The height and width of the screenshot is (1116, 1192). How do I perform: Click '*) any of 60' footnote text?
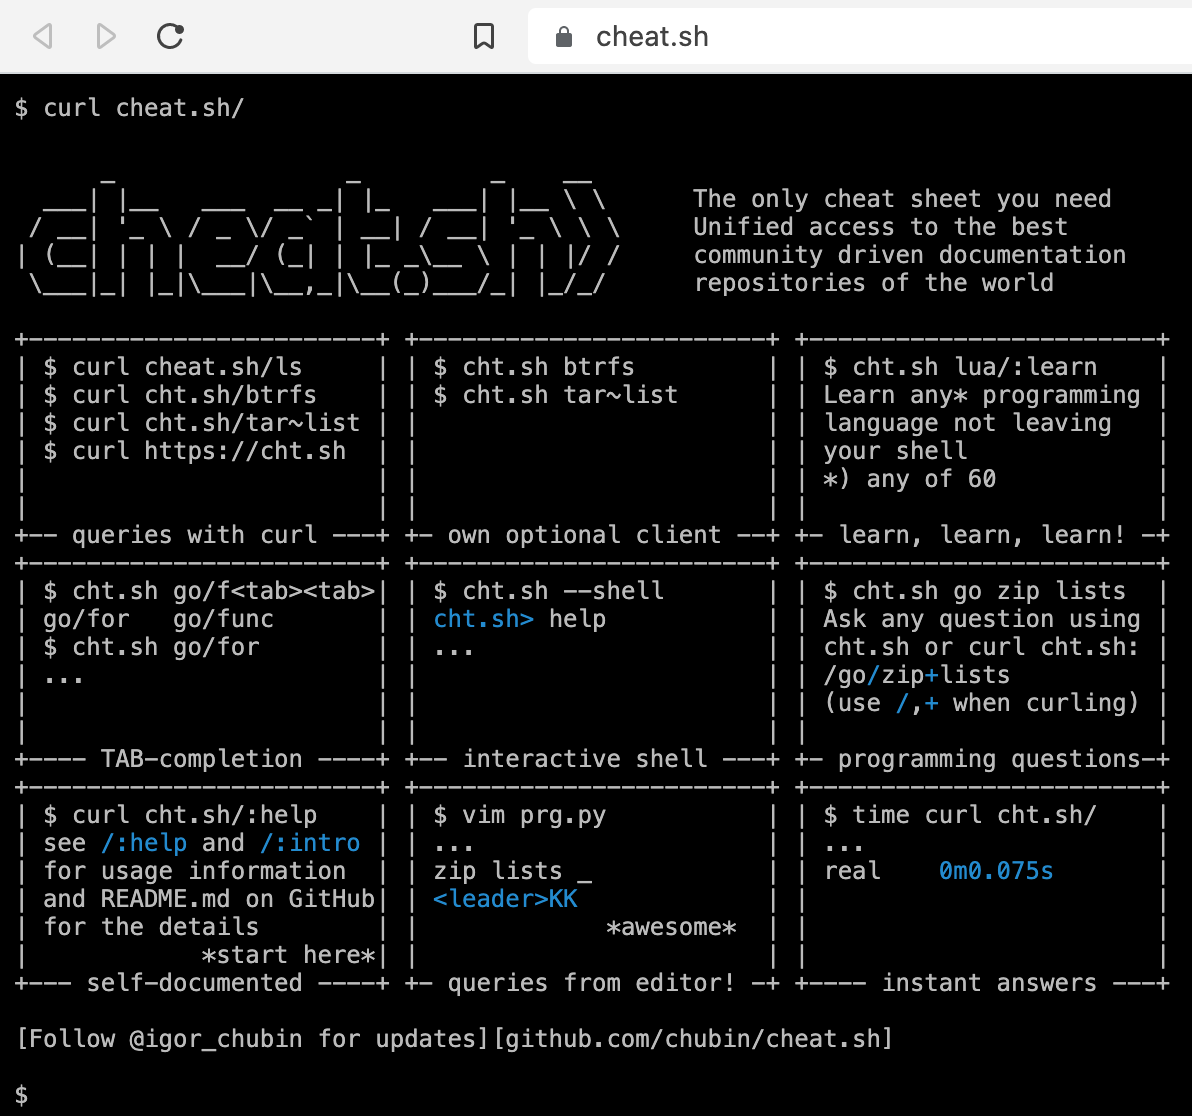[x=910, y=479]
